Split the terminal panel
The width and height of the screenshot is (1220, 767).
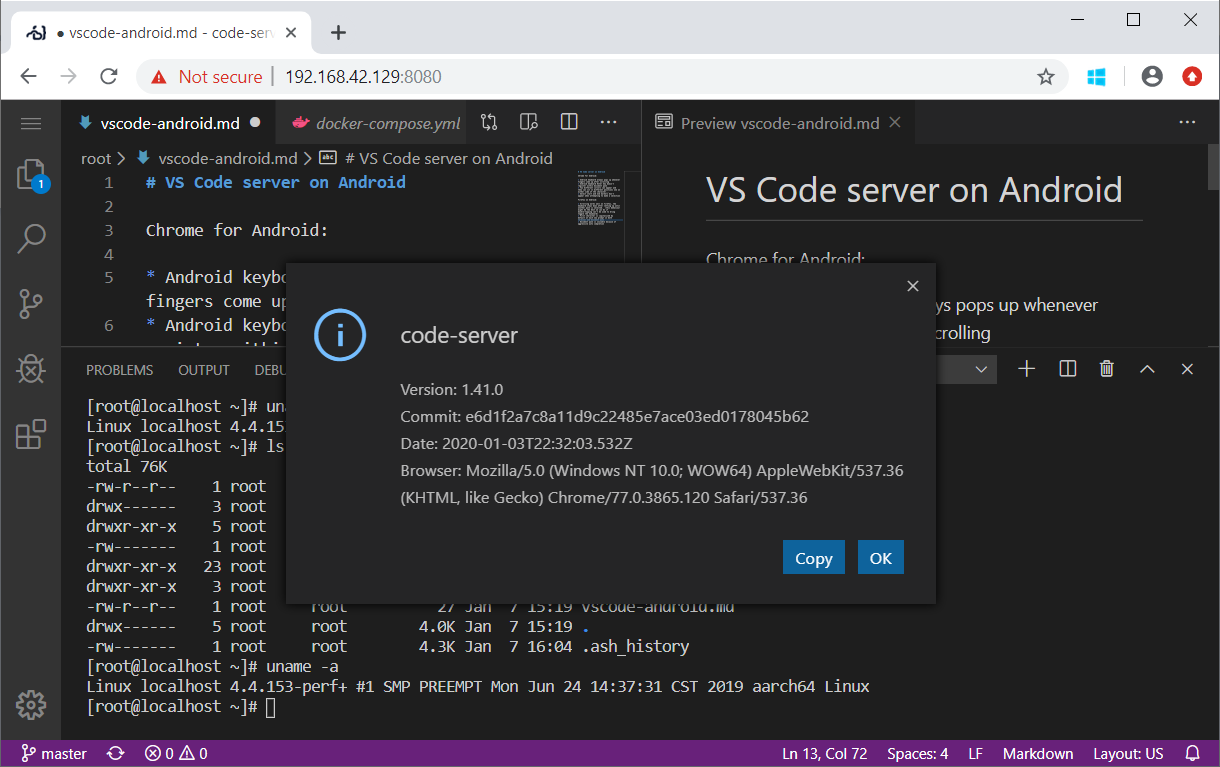click(1067, 369)
